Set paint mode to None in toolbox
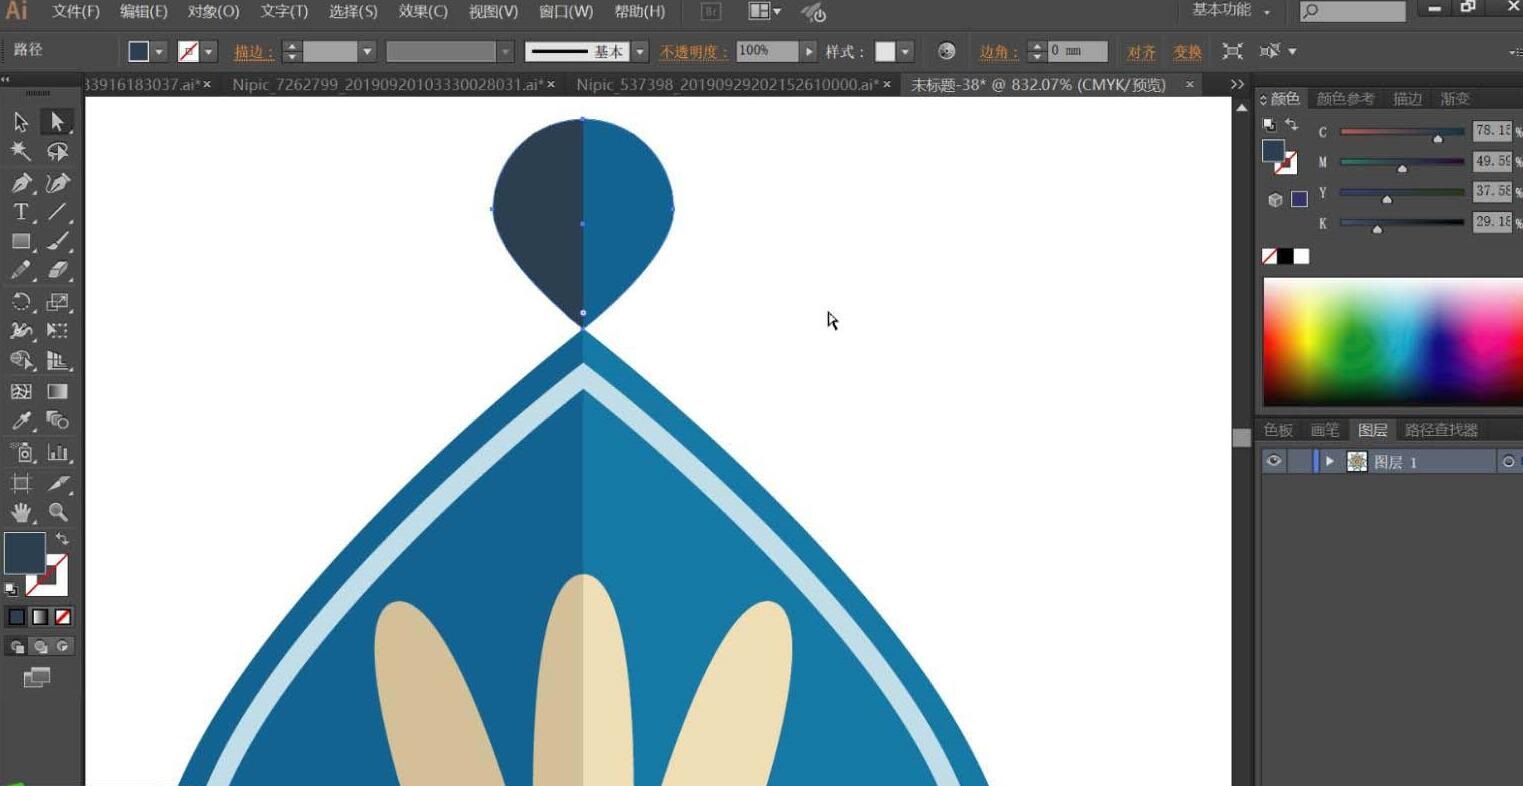 (x=63, y=617)
